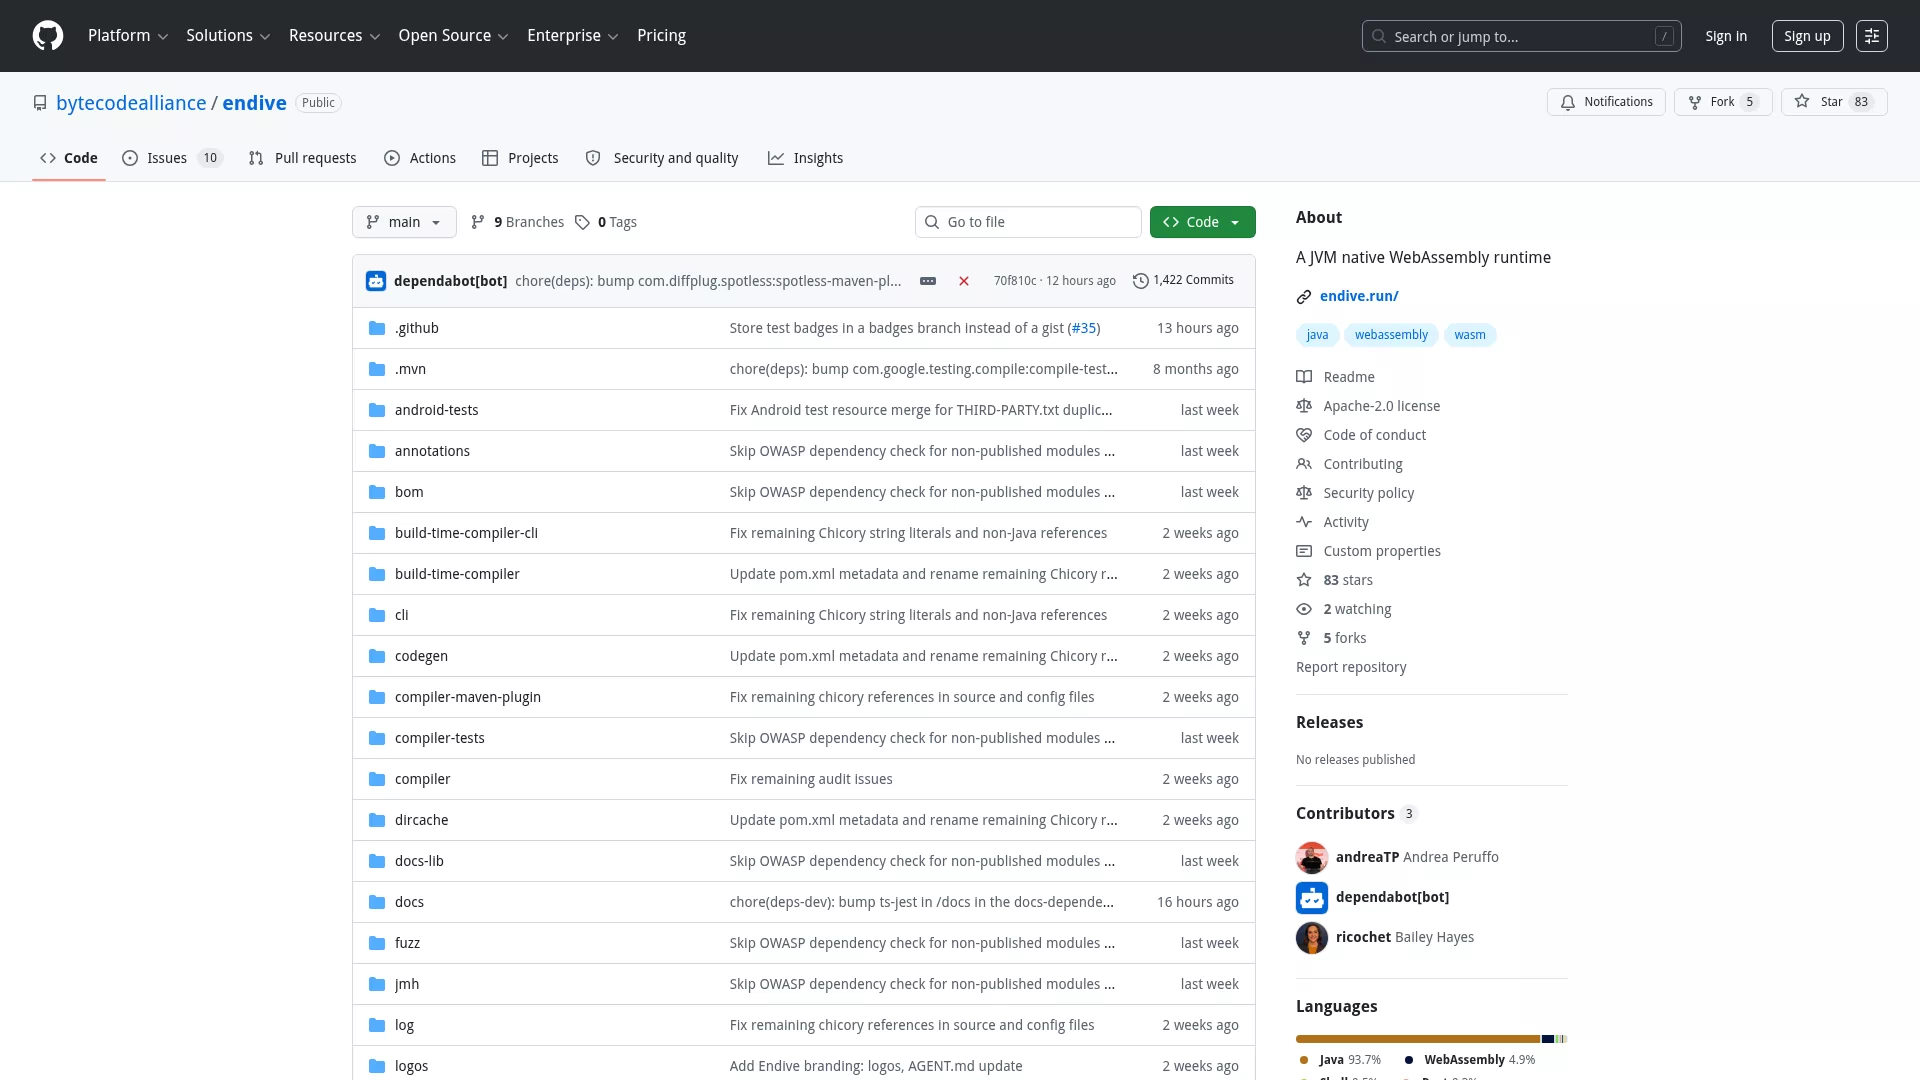Click the eye icon beside 2 watching
Viewport: 1920px width, 1080px height.
pos(1304,609)
